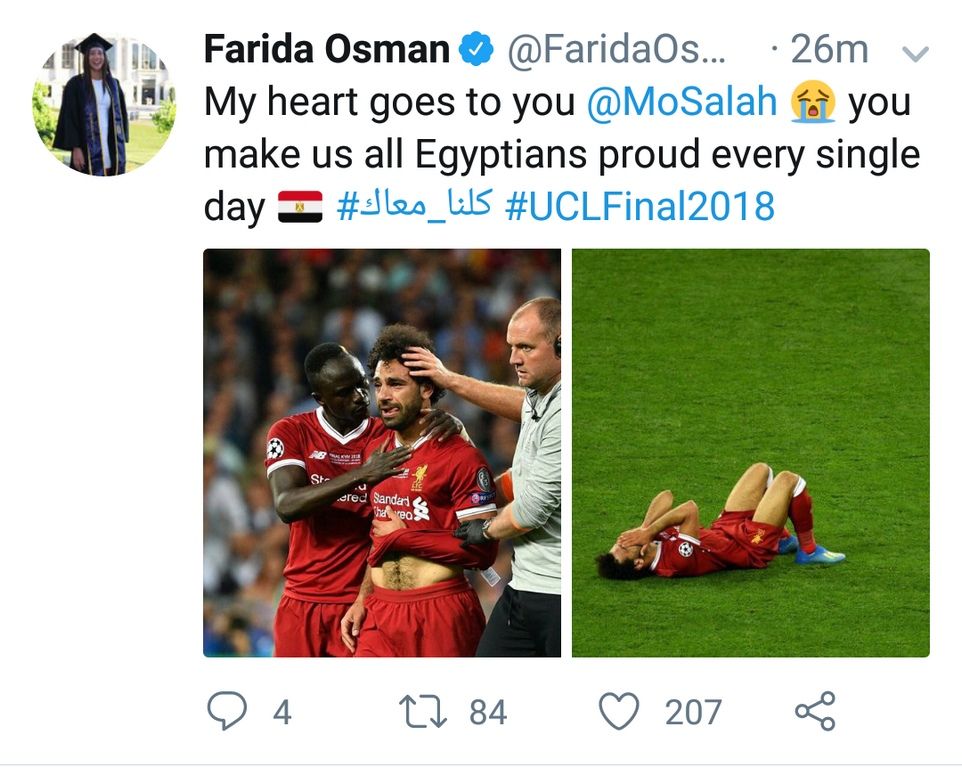Open the Arabic hashtag link

coord(414,207)
